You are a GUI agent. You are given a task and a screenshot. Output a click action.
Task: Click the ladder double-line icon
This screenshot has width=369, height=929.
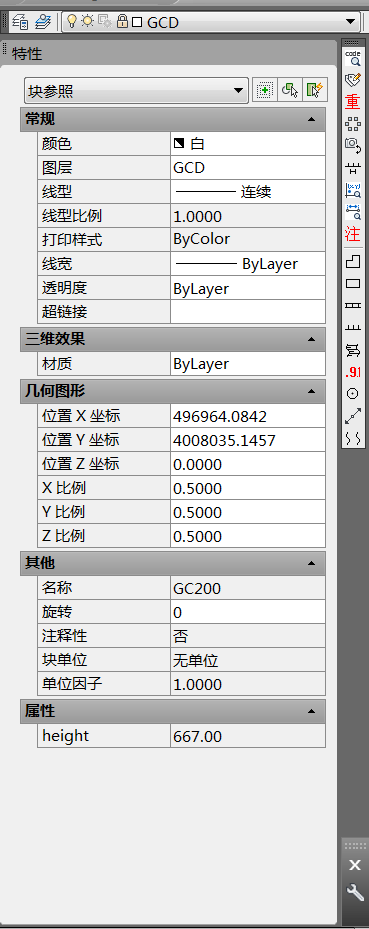tap(352, 305)
